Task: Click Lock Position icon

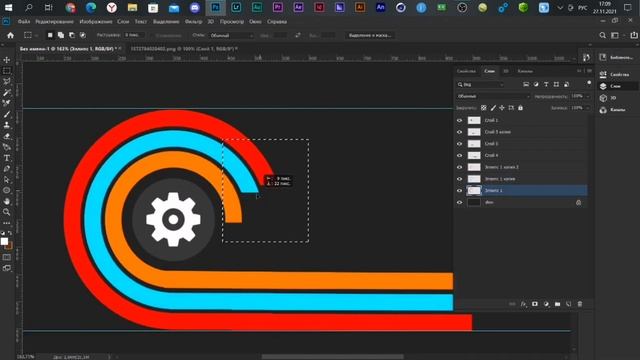Action: point(502,108)
